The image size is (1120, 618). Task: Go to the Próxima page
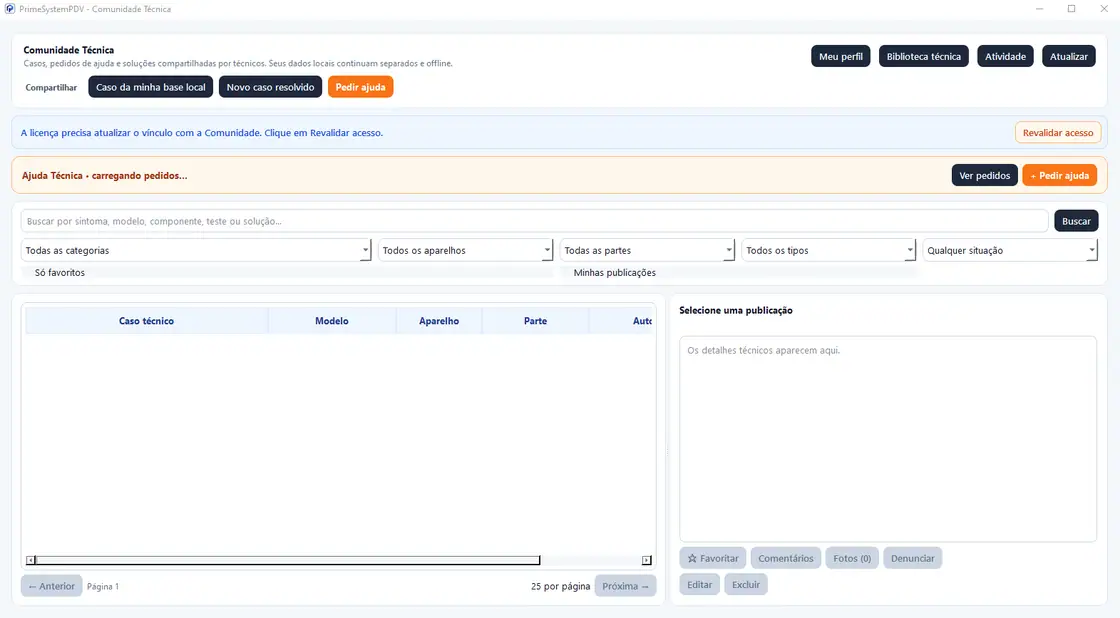click(625, 586)
